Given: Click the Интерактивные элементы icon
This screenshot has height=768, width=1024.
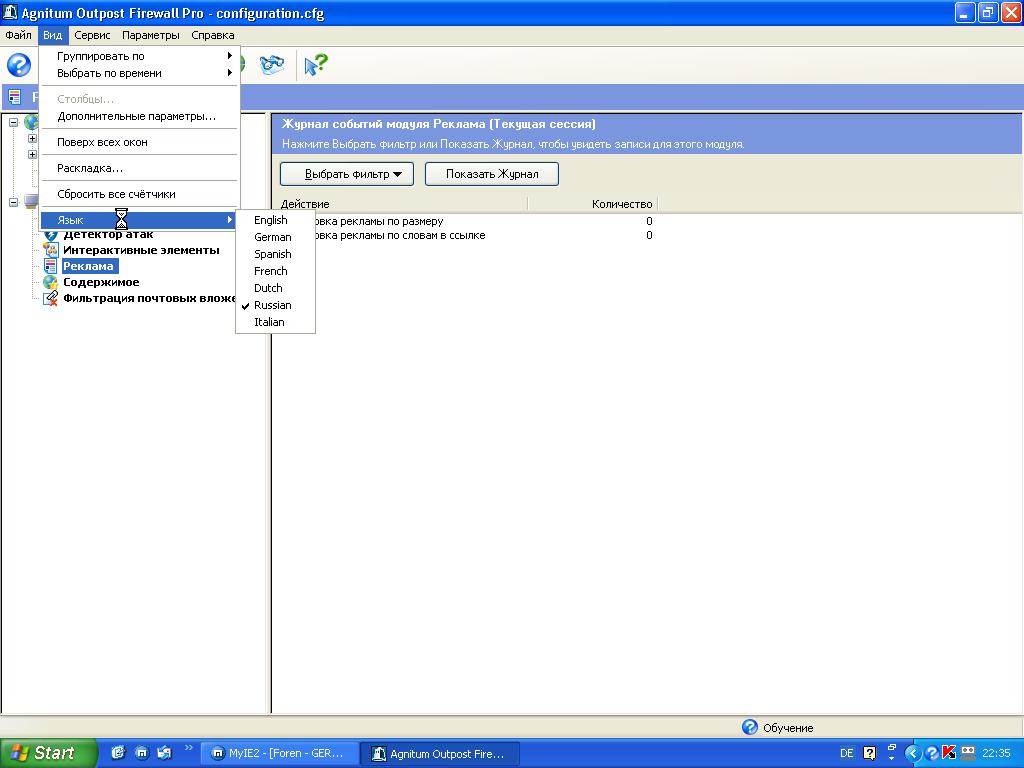Looking at the screenshot, I should coord(50,250).
